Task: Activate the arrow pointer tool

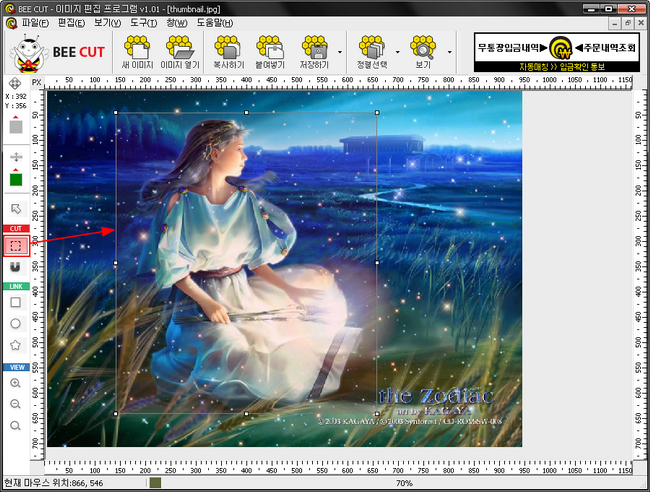Action: coord(16,209)
